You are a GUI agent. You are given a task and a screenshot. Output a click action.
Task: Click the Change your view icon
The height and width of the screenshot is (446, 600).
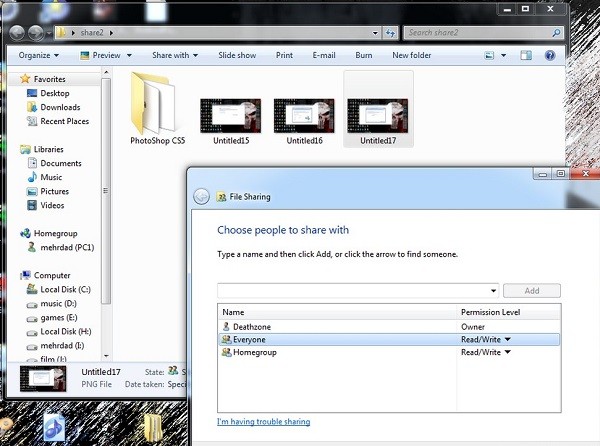489,55
